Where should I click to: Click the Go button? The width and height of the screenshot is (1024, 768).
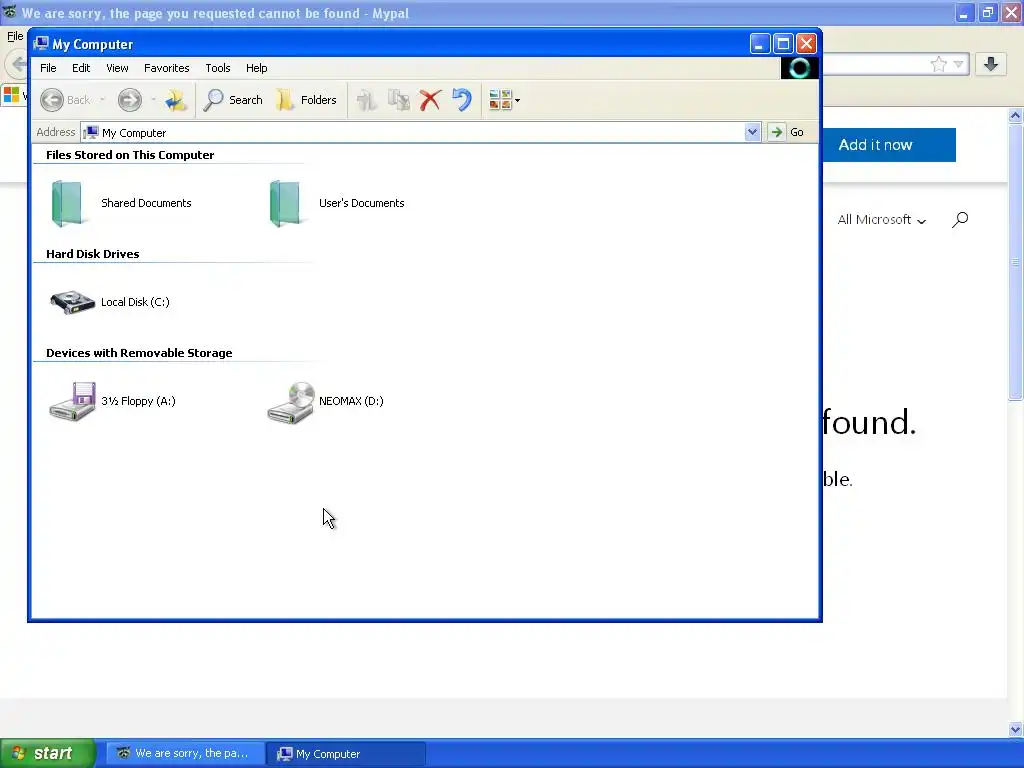click(786, 132)
